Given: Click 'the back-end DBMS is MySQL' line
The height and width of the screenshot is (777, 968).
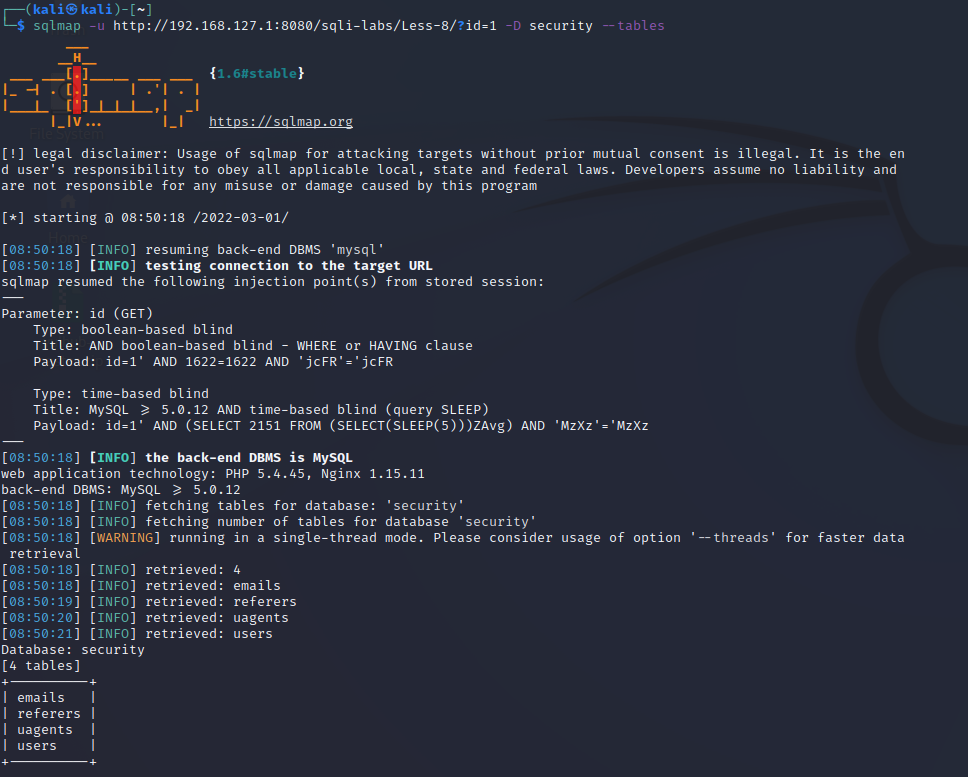Looking at the screenshot, I should pyautogui.click(x=177, y=457).
